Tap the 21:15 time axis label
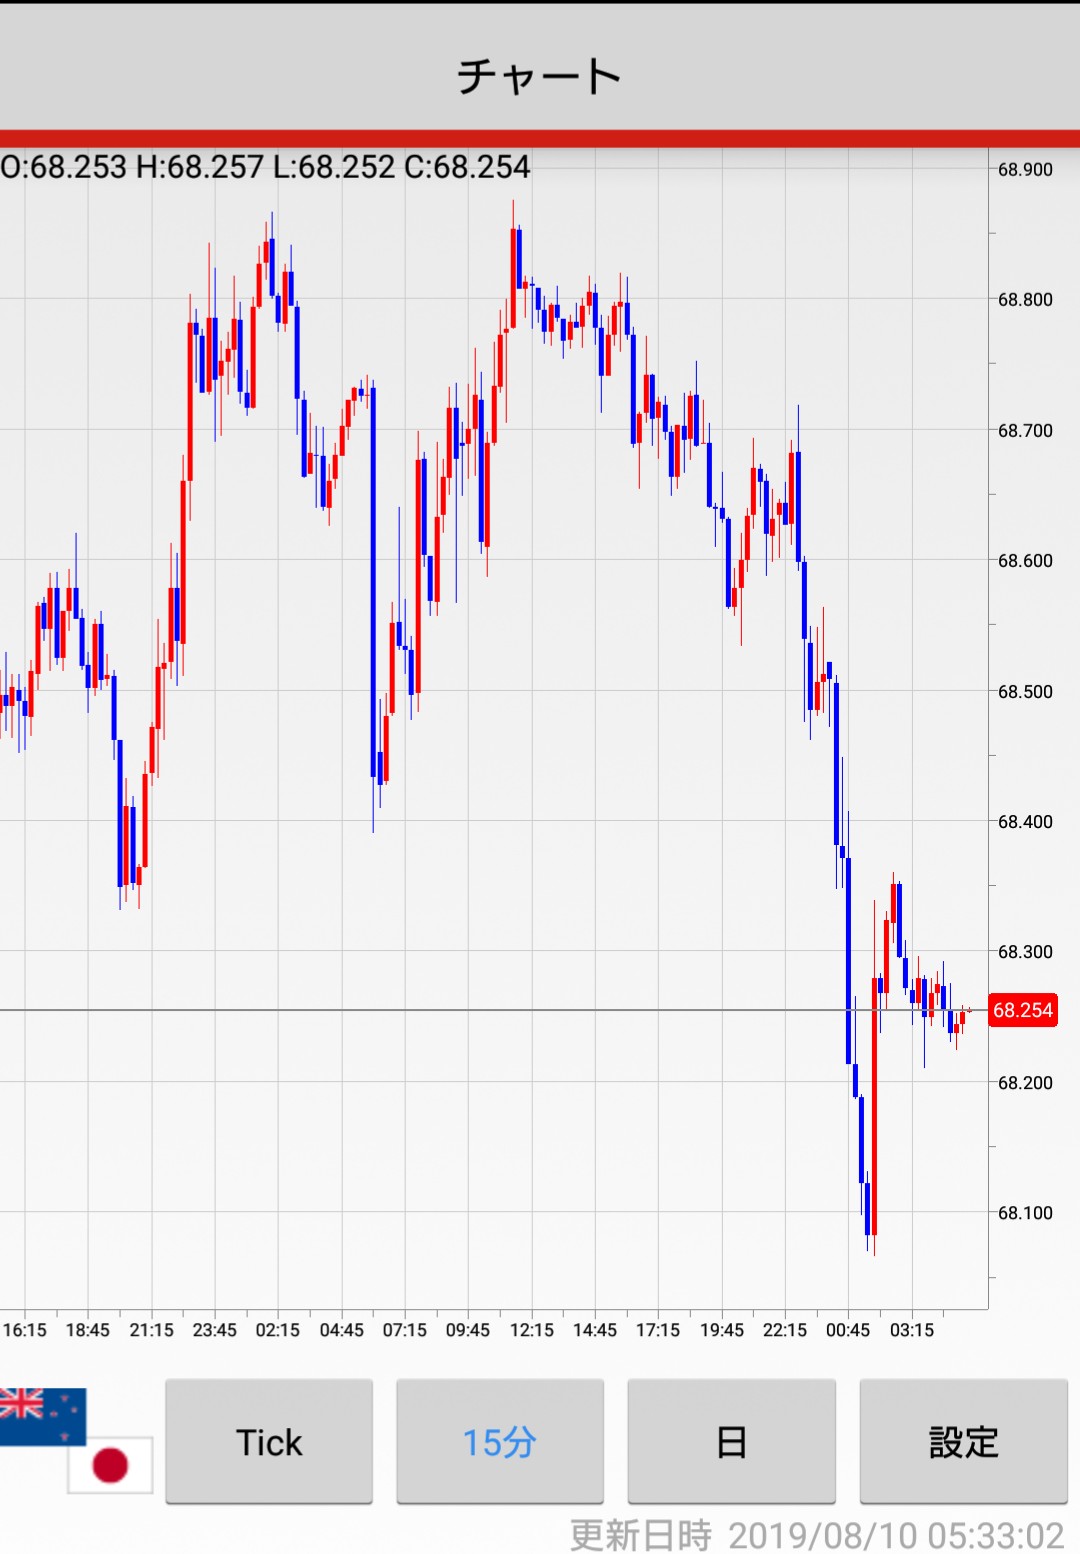 [x=151, y=1330]
